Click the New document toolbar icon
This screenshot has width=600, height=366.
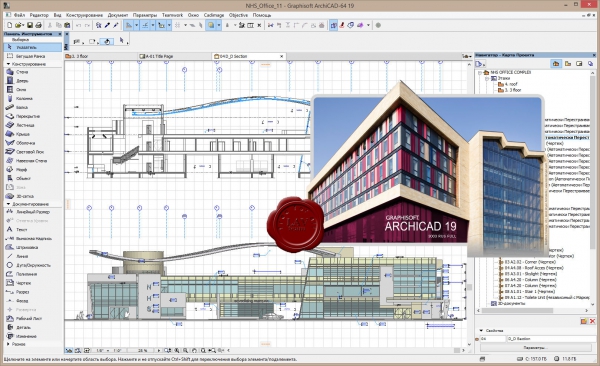pyautogui.click(x=10, y=25)
